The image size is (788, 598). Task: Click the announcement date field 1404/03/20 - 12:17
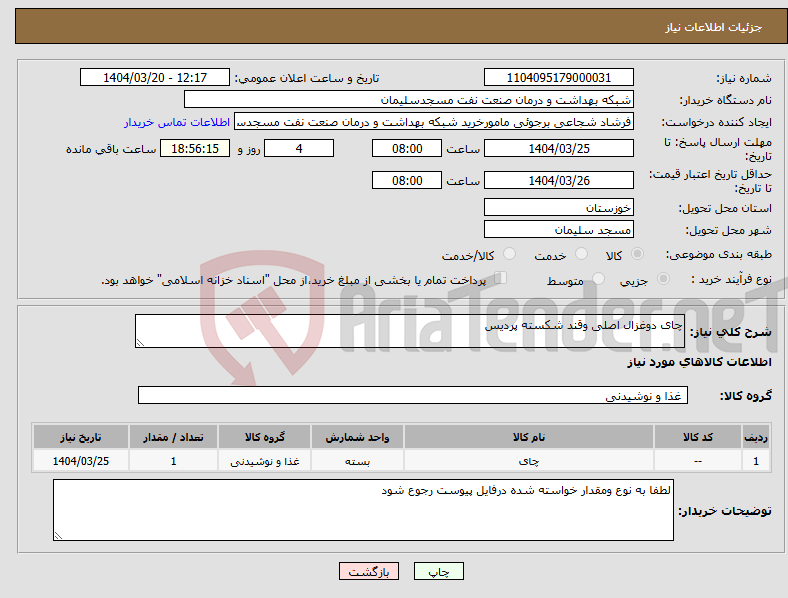(155, 77)
